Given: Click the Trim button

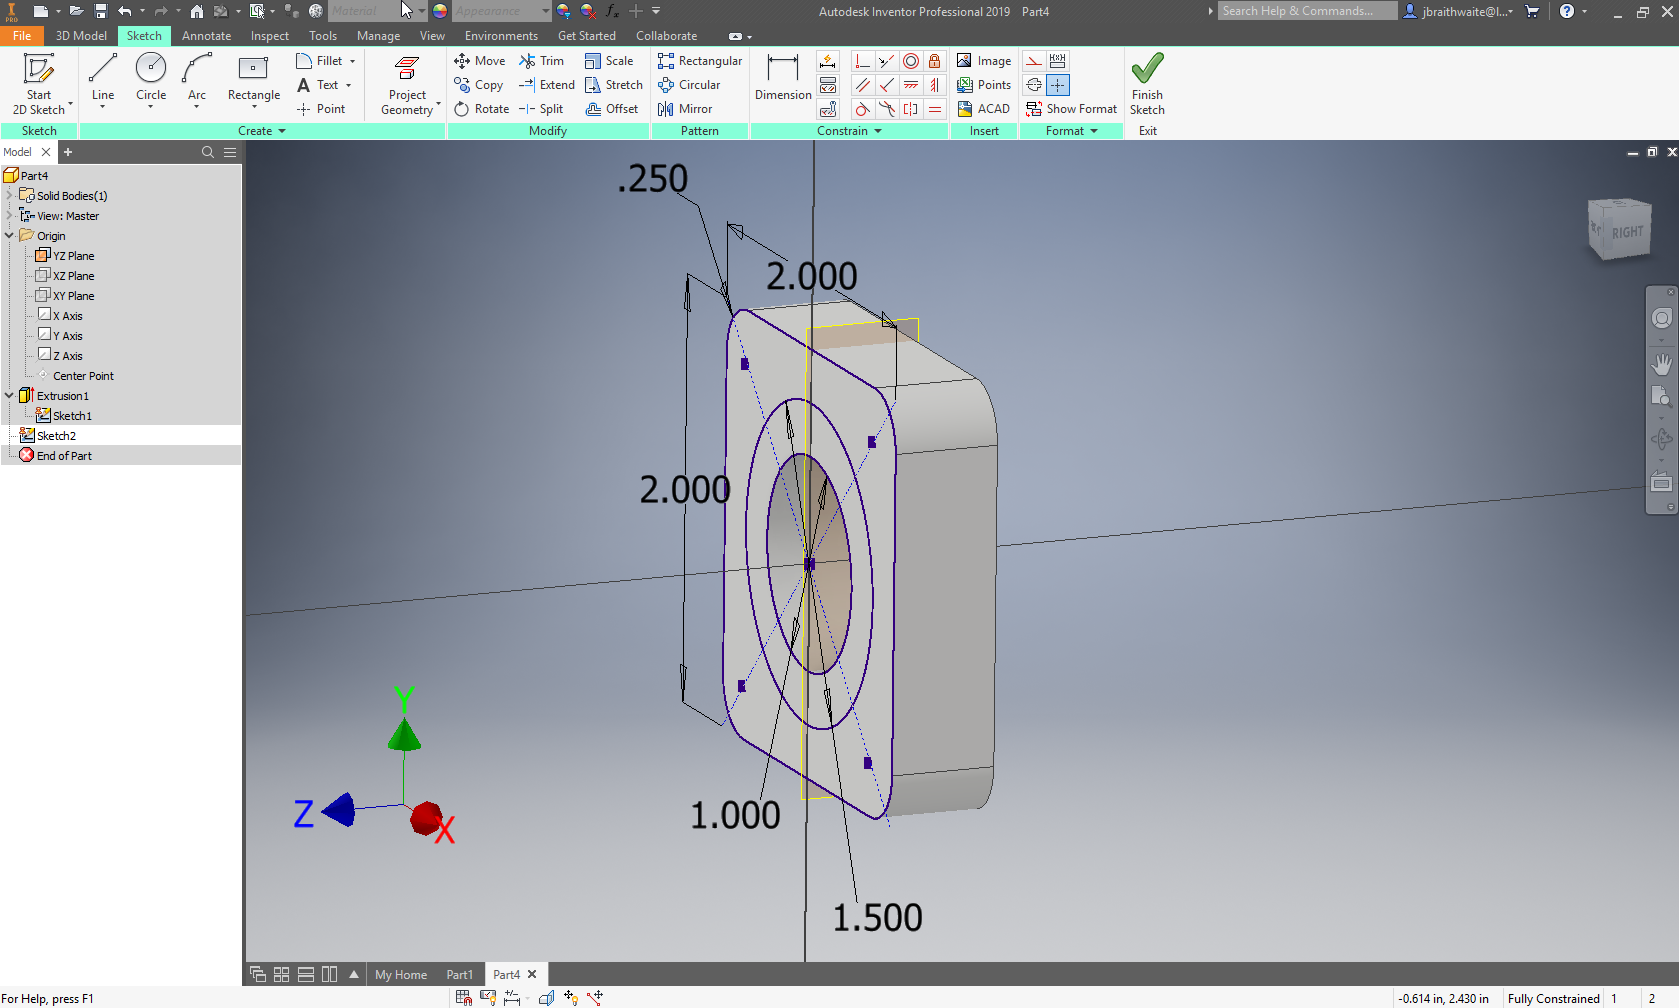Looking at the screenshot, I should pos(541,61).
